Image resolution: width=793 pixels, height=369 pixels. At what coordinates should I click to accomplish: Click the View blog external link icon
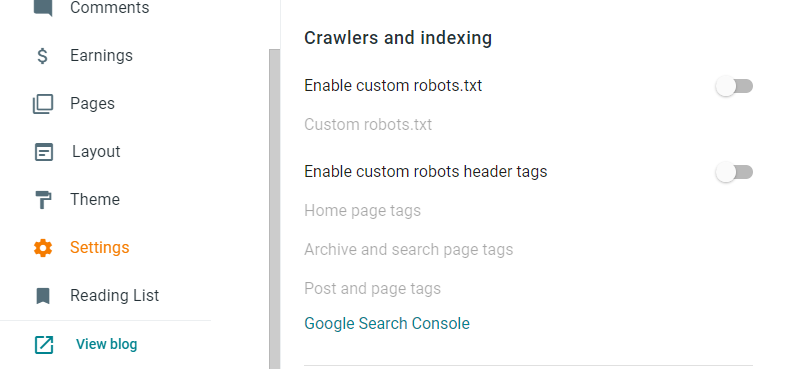point(43,345)
